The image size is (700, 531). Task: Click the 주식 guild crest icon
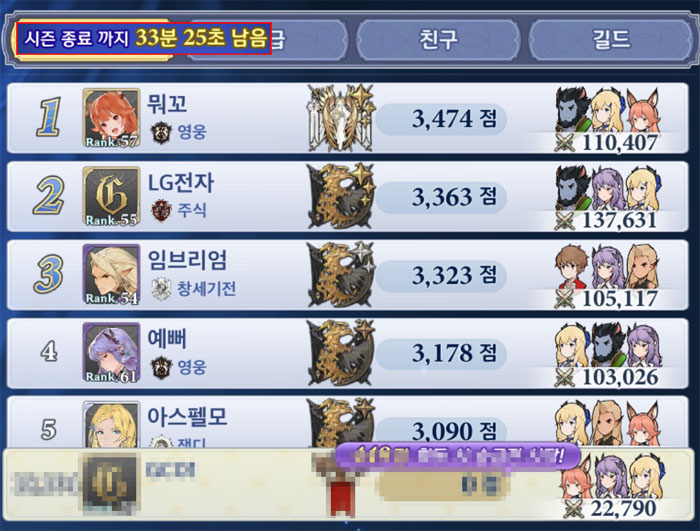pyautogui.click(x=161, y=210)
